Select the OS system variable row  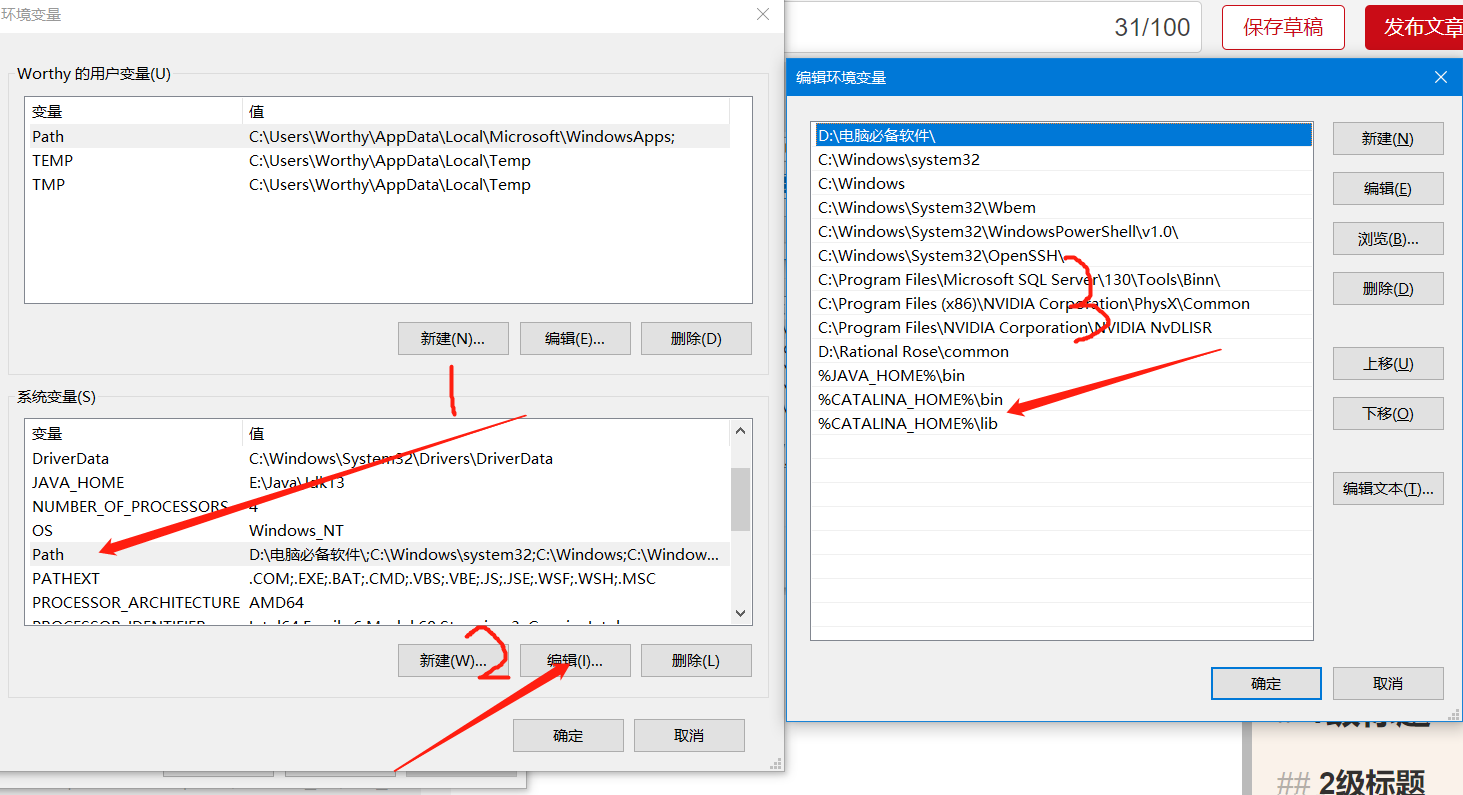coord(378,531)
